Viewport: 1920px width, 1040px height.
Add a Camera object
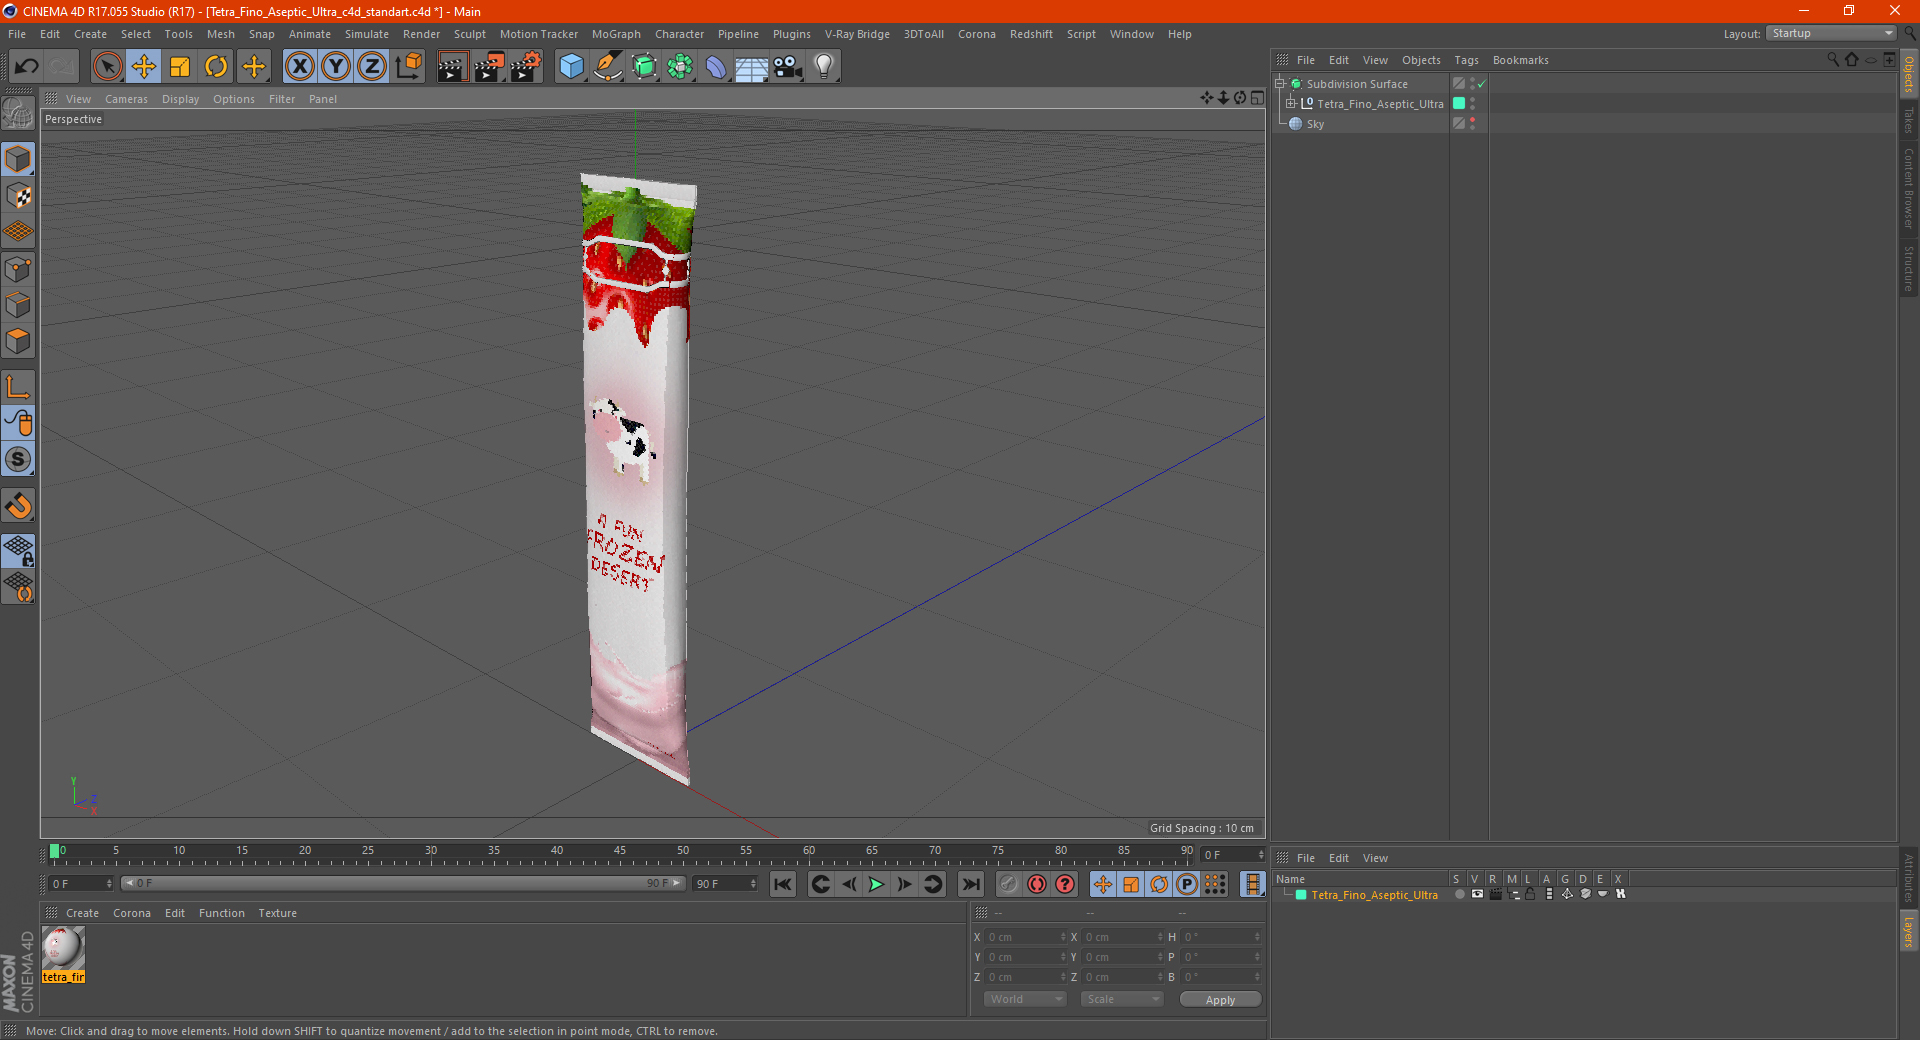(x=788, y=67)
